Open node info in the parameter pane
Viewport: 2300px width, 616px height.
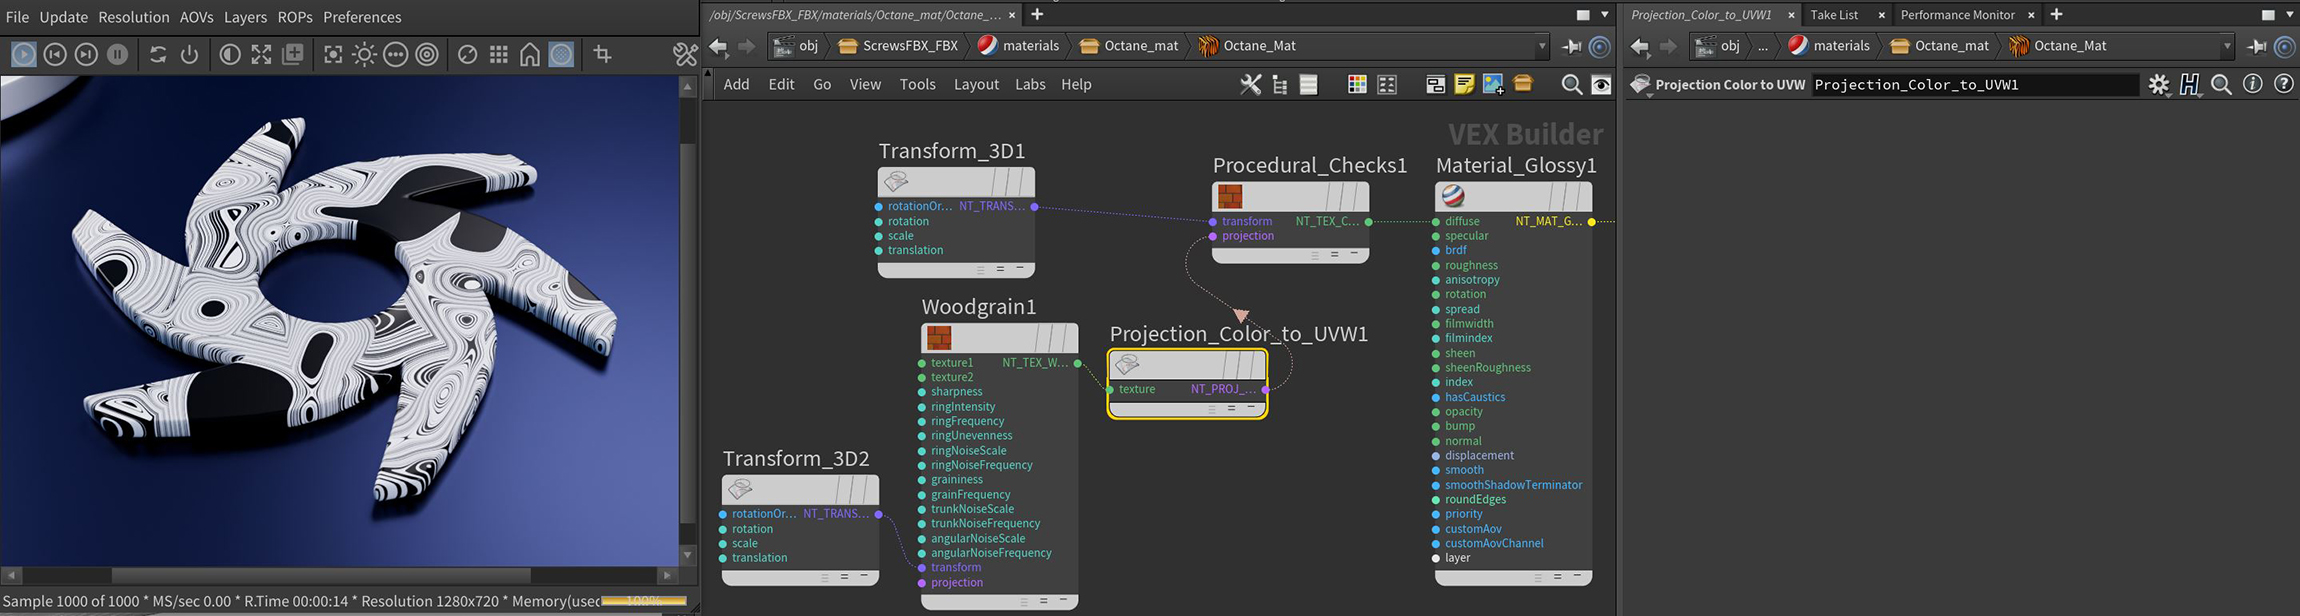point(2252,85)
